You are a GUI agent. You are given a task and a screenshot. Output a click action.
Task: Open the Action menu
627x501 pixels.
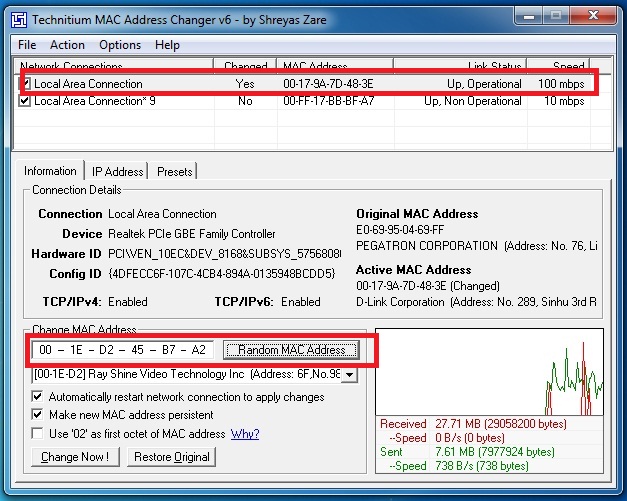[67, 45]
